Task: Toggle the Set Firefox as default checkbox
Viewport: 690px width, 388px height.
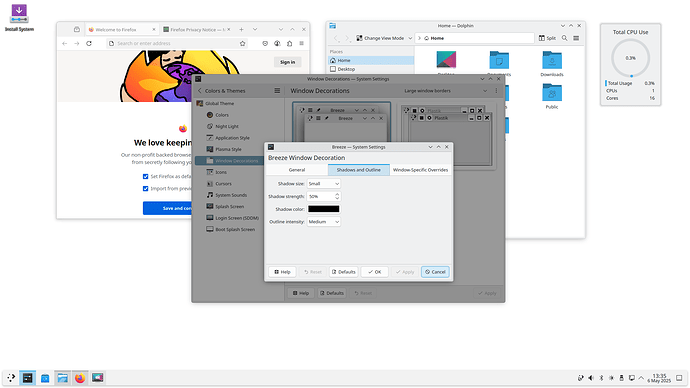Action: [x=145, y=176]
